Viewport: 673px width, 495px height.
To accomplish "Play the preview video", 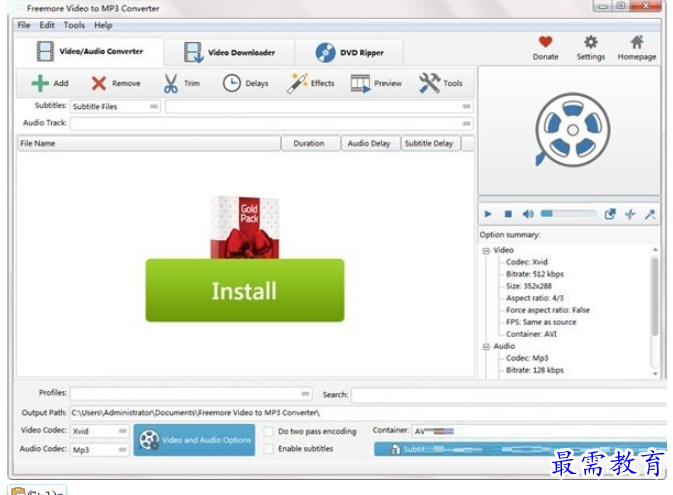I will (488, 214).
